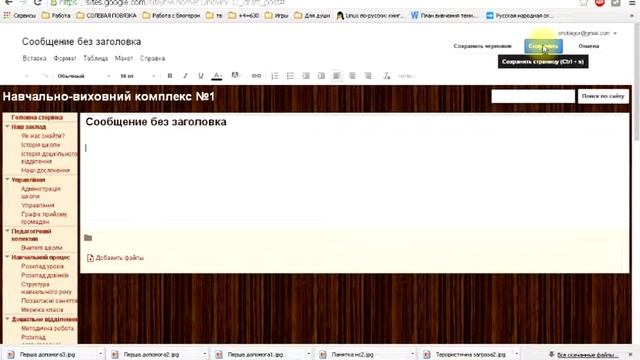Collapse the 'Дошкільне відділення' section
The image size is (640, 360).
coord(7,319)
